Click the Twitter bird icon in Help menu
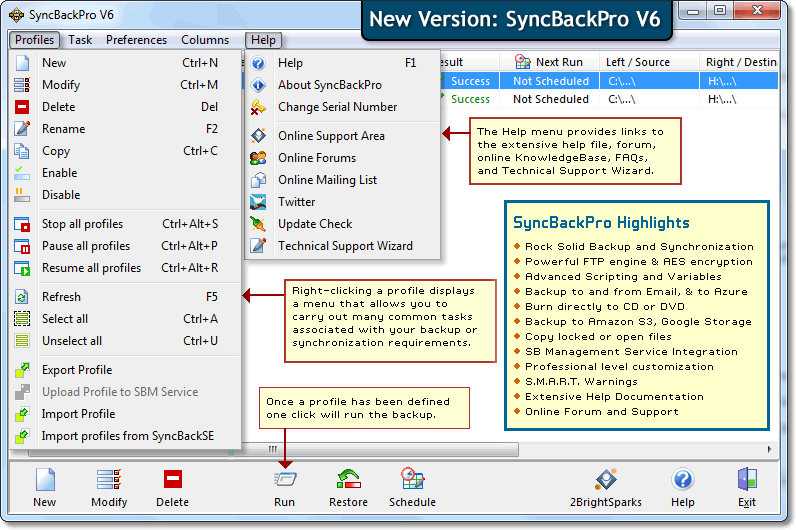The image size is (796, 530). [258, 202]
